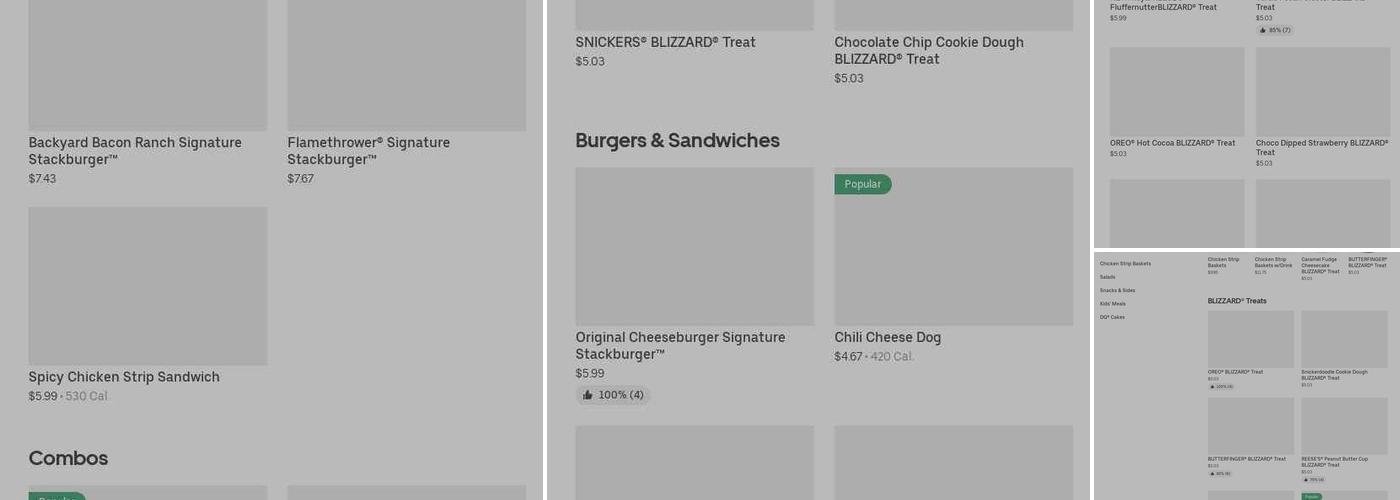This screenshot has width=1400, height=500.
Task: Jump to Kids' Meals sidebar category
Action: tap(1112, 303)
